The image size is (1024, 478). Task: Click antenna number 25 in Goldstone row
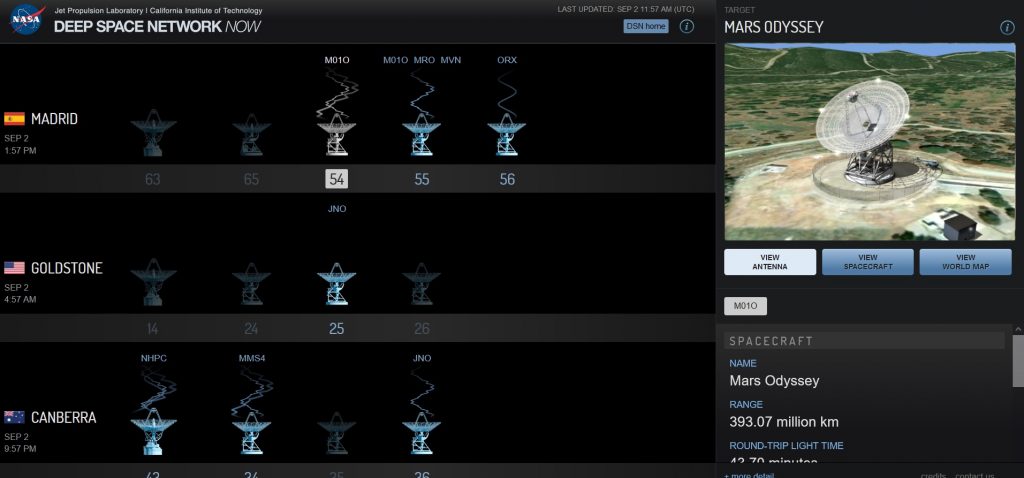[x=336, y=328]
